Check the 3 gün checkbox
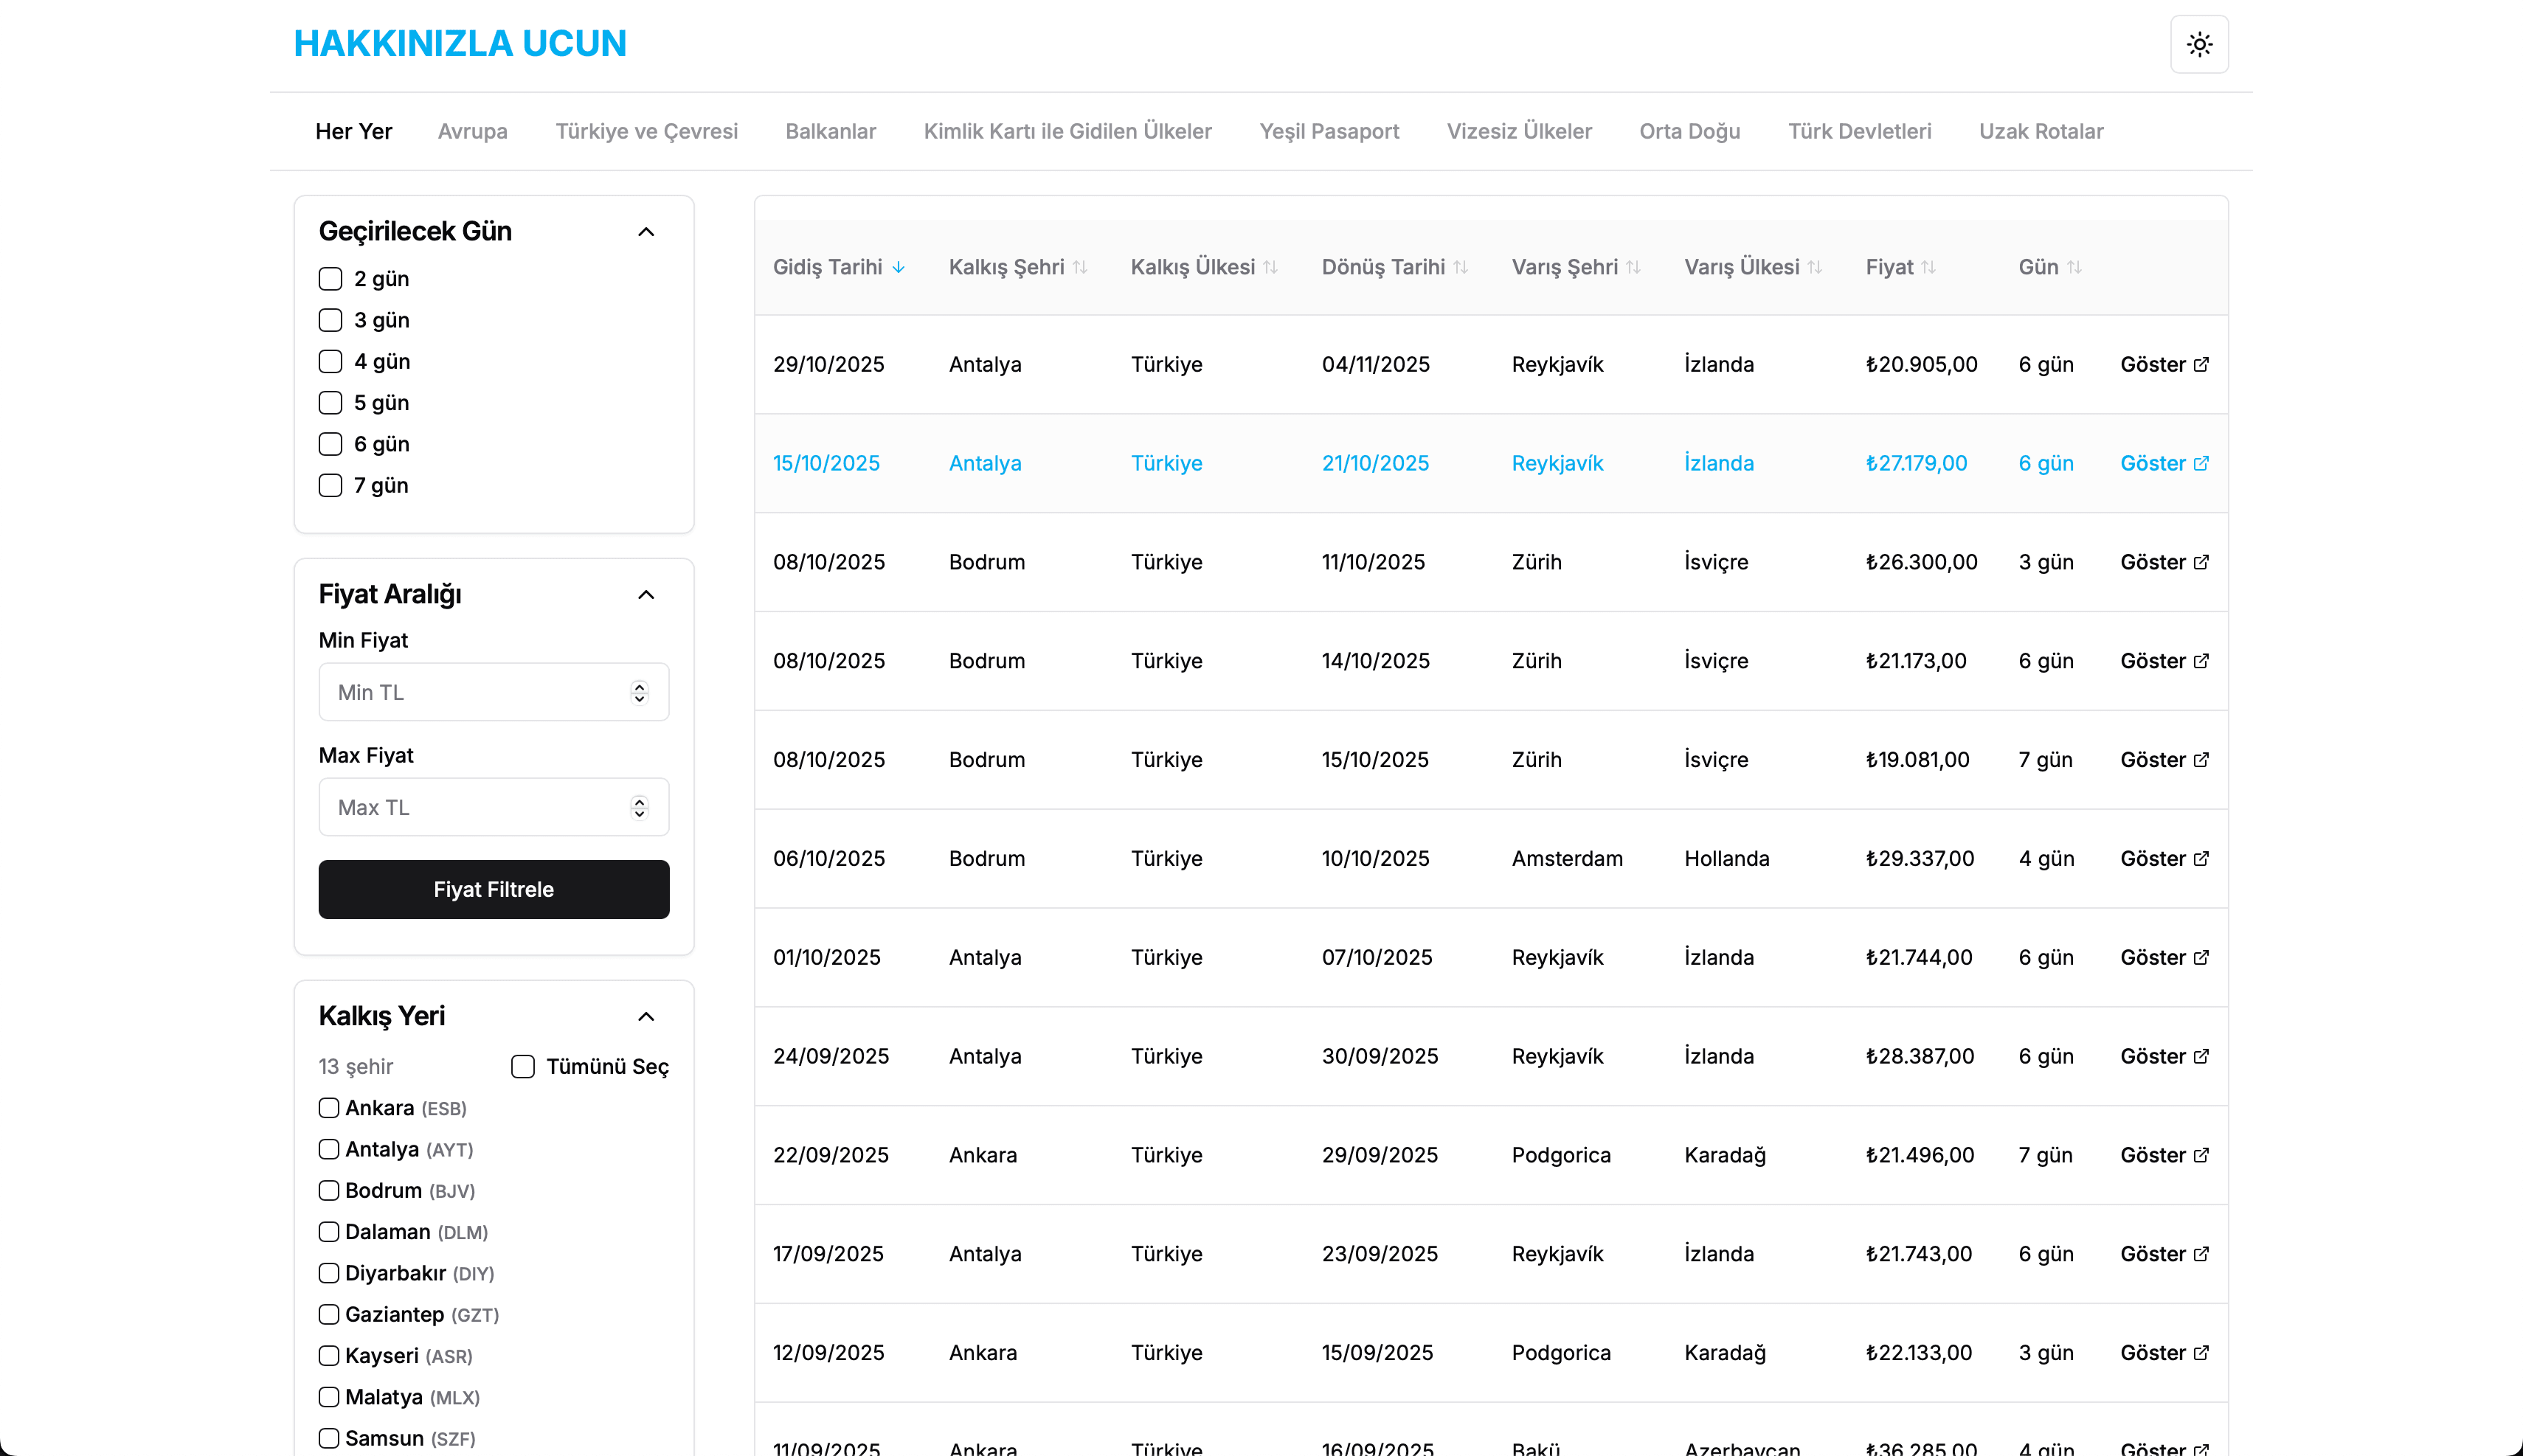This screenshot has width=2523, height=1456. click(330, 320)
